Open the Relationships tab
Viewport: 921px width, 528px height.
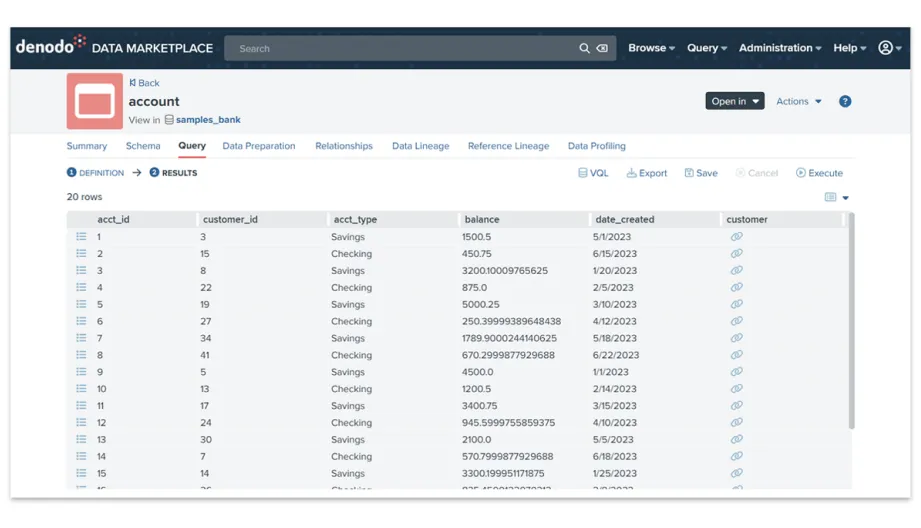pyautogui.click(x=344, y=146)
